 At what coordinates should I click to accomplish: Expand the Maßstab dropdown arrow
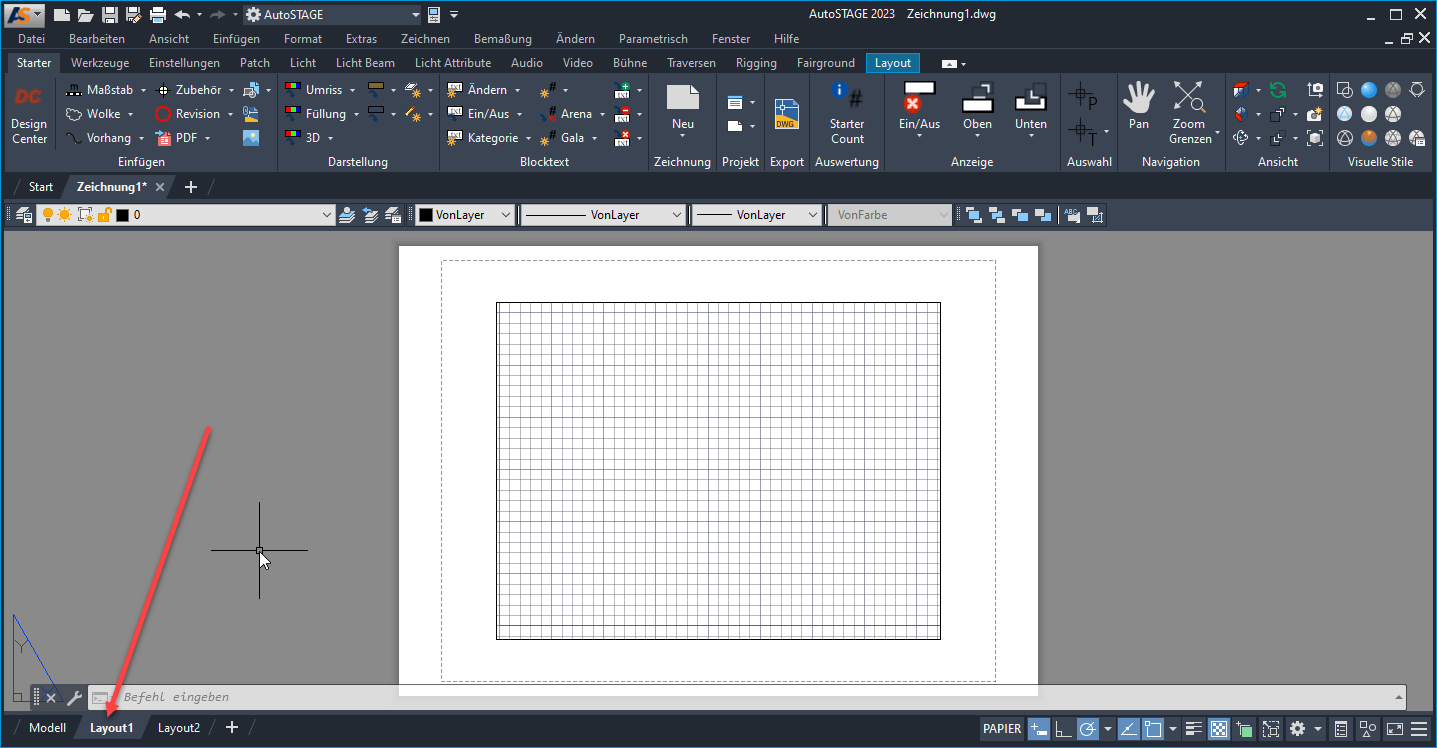(143, 90)
